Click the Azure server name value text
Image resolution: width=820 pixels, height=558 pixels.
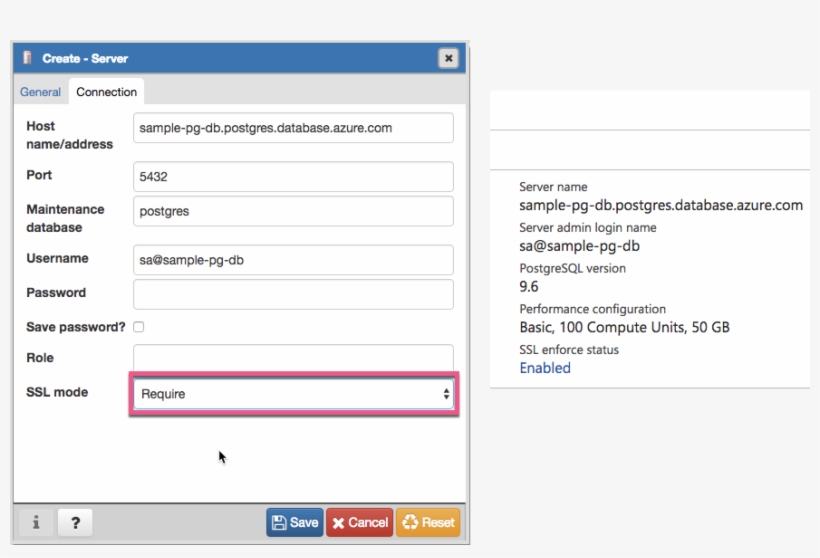point(660,205)
